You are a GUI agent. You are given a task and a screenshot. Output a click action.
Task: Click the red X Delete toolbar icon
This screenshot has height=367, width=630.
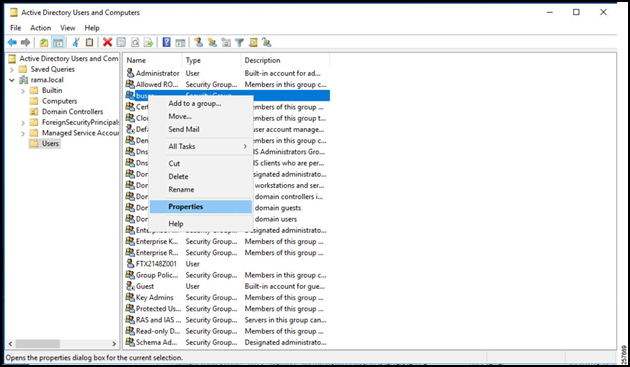point(107,42)
